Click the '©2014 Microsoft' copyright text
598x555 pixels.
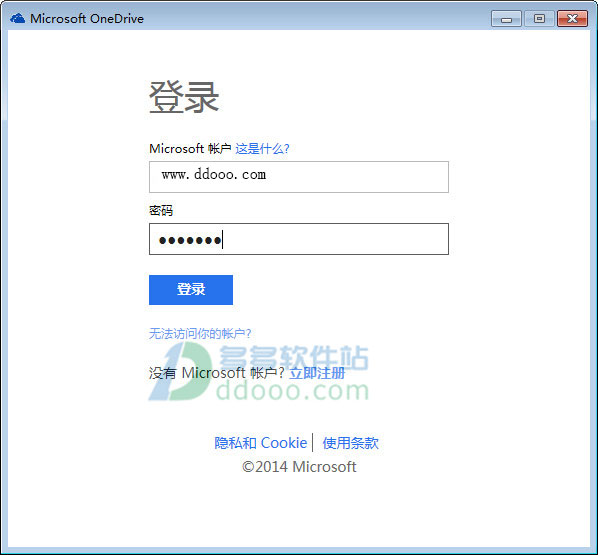(x=299, y=467)
